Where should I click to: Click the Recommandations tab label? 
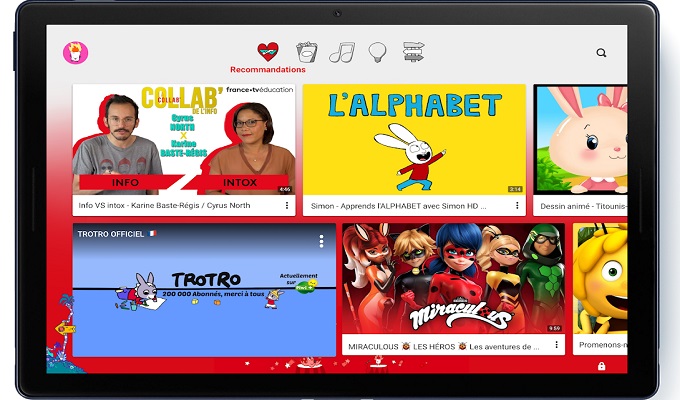pyautogui.click(x=268, y=69)
